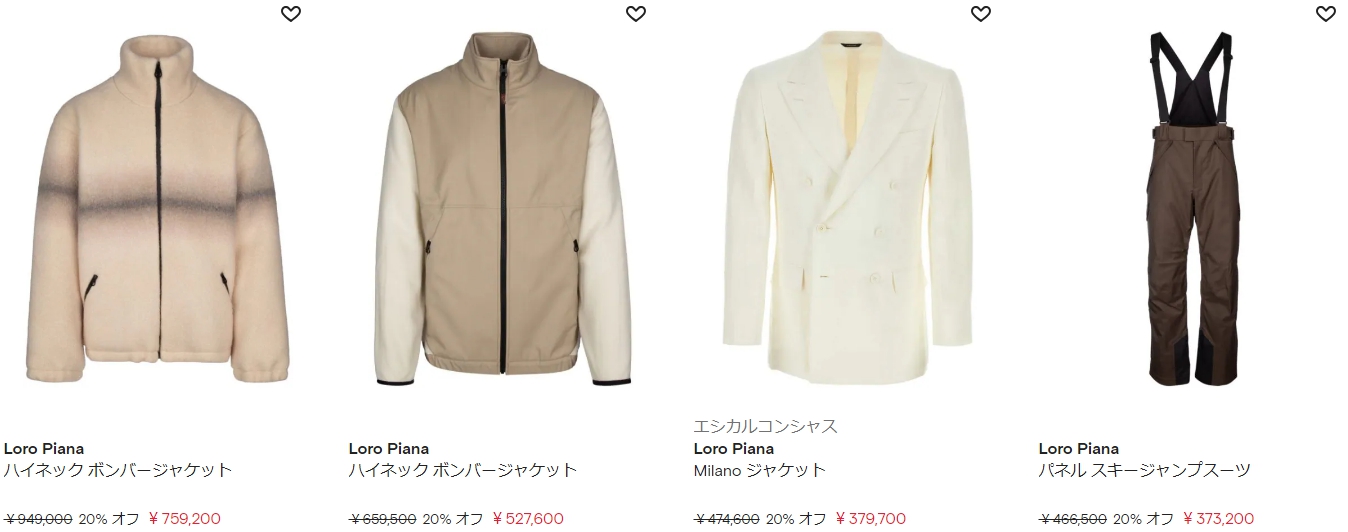Select the Milano ジャケット product title

[760, 470]
